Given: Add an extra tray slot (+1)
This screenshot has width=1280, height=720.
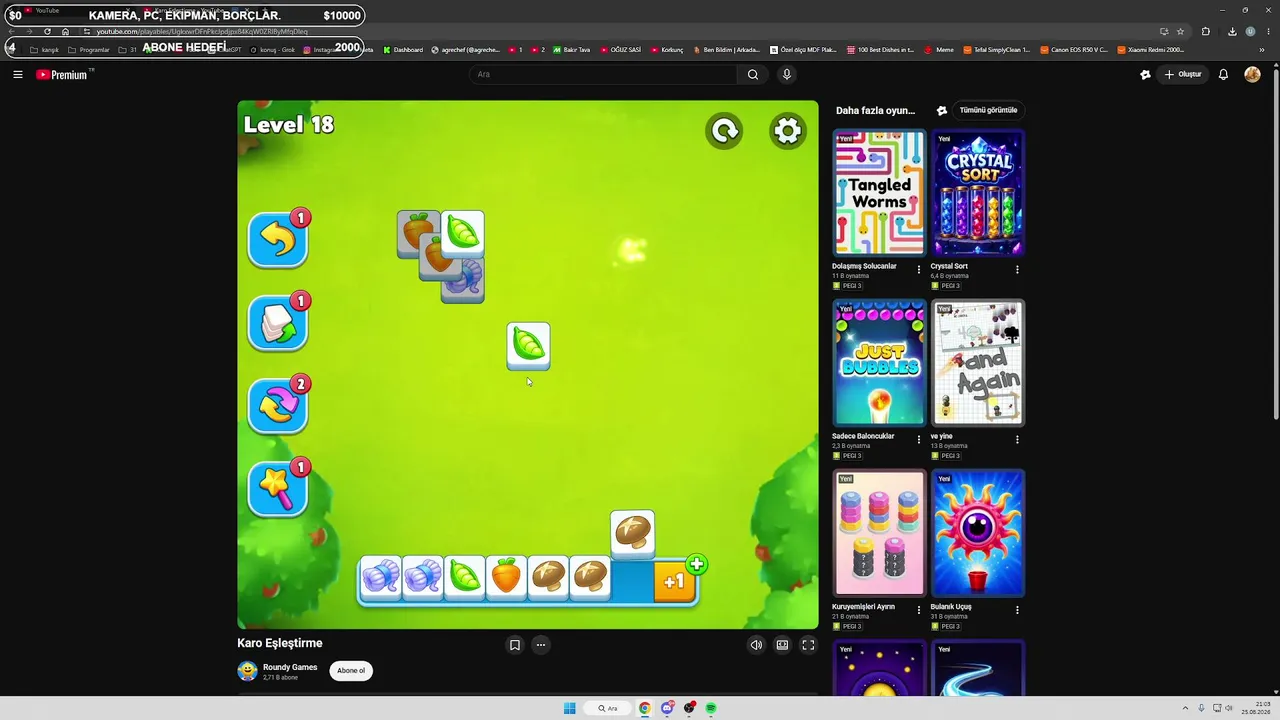Looking at the screenshot, I should [675, 581].
